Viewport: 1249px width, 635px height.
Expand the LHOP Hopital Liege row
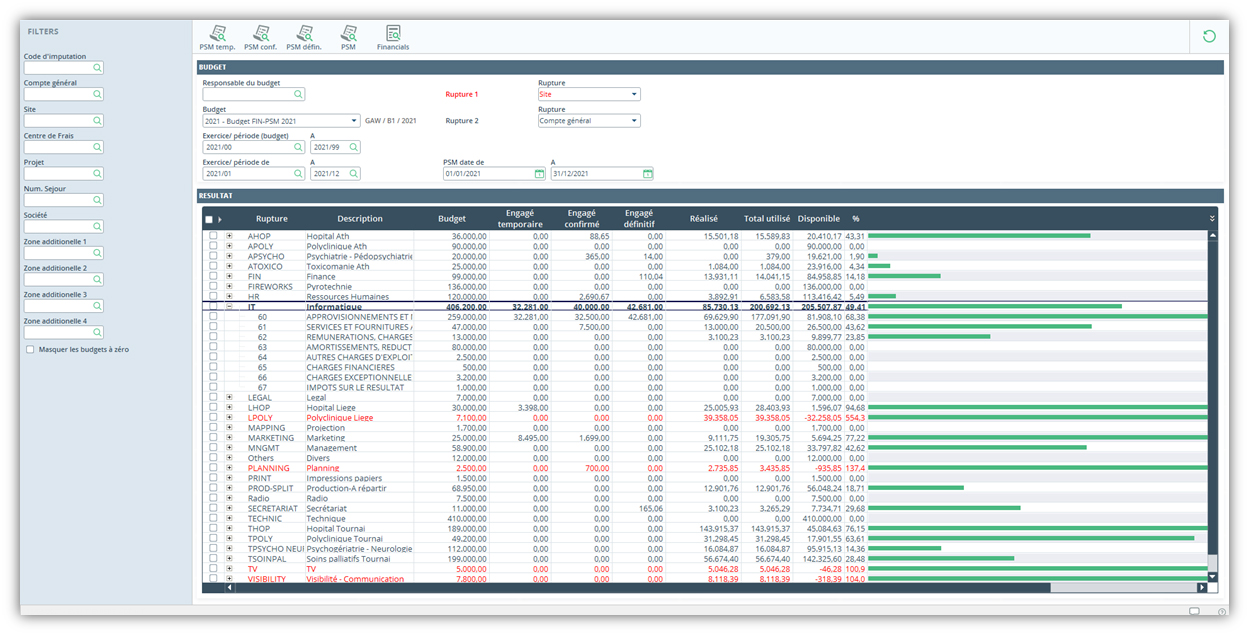point(230,407)
